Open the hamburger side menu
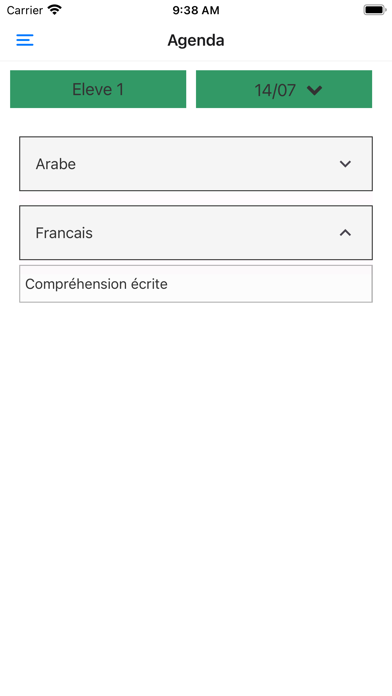392x696 pixels. (25, 40)
